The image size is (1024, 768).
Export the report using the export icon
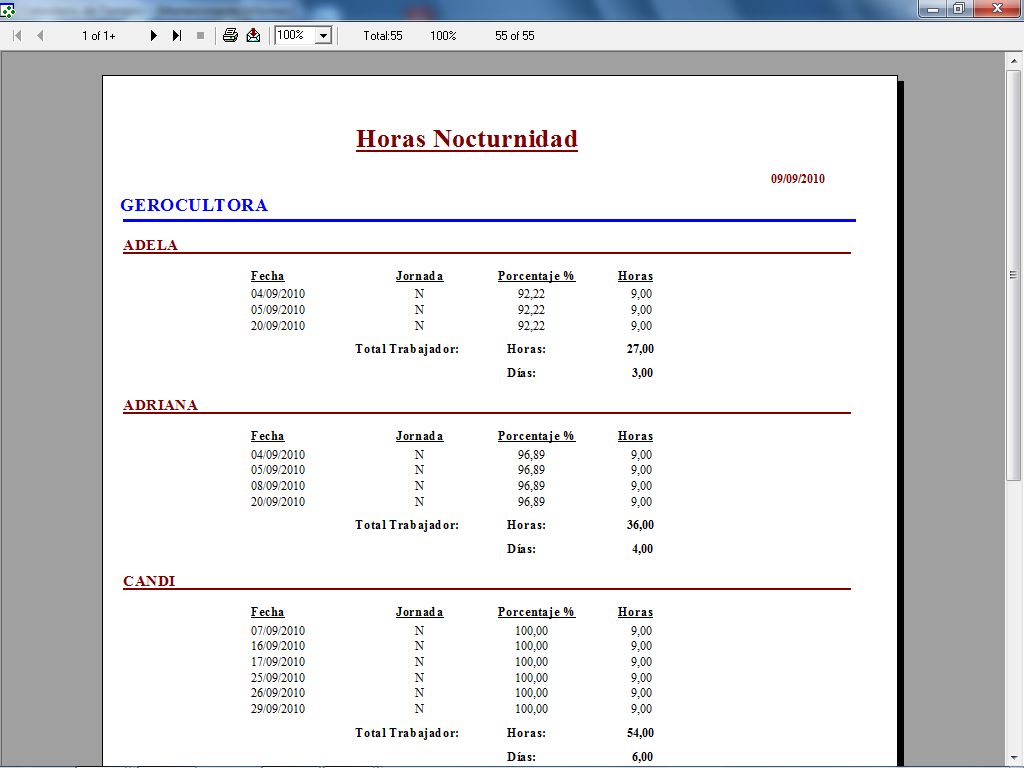tap(253, 35)
